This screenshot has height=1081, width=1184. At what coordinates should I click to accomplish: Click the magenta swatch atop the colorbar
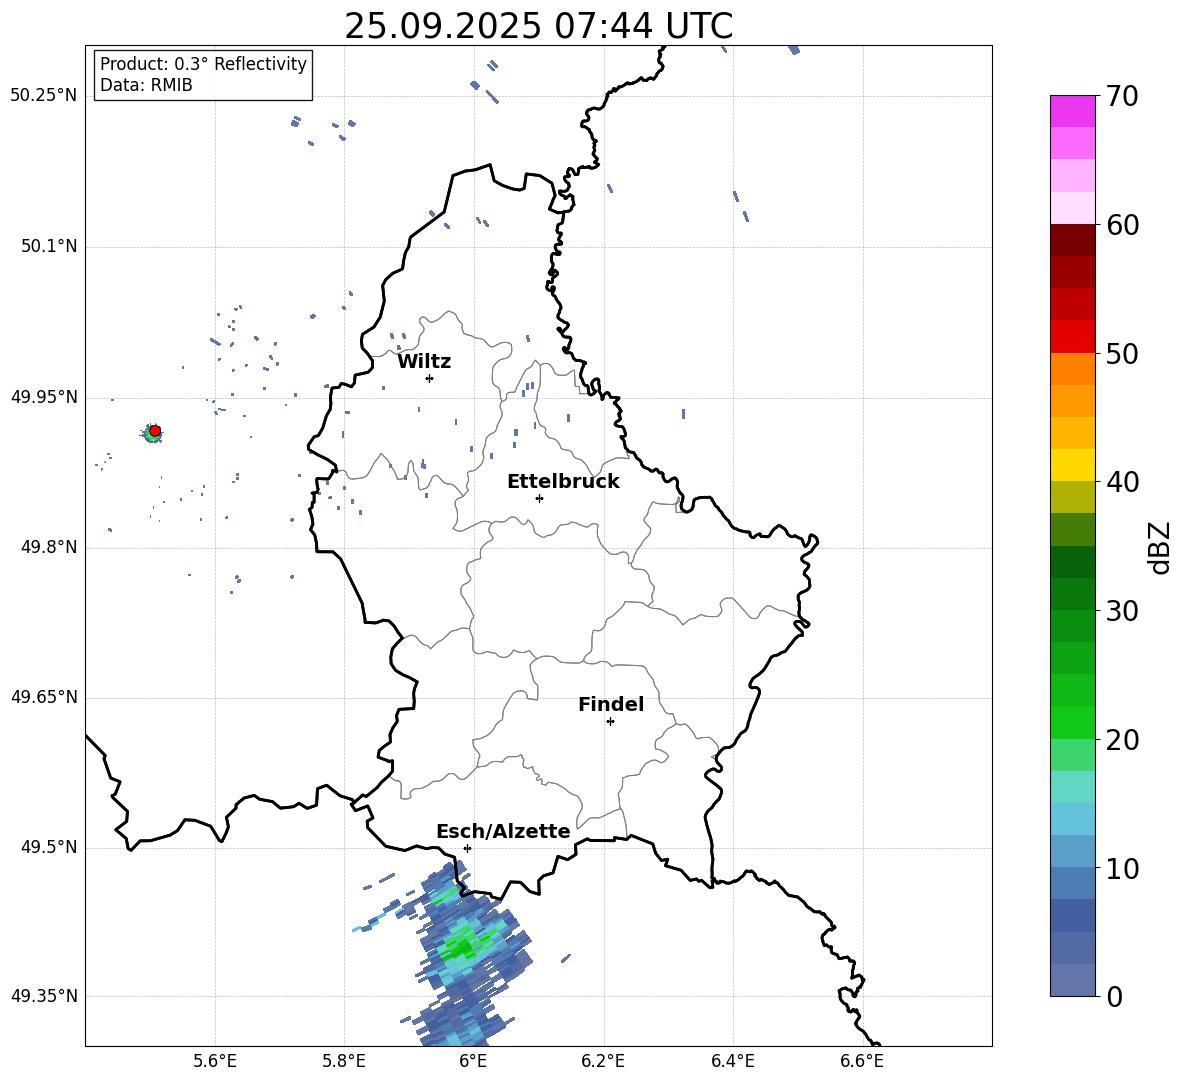pyautogui.click(x=1072, y=111)
